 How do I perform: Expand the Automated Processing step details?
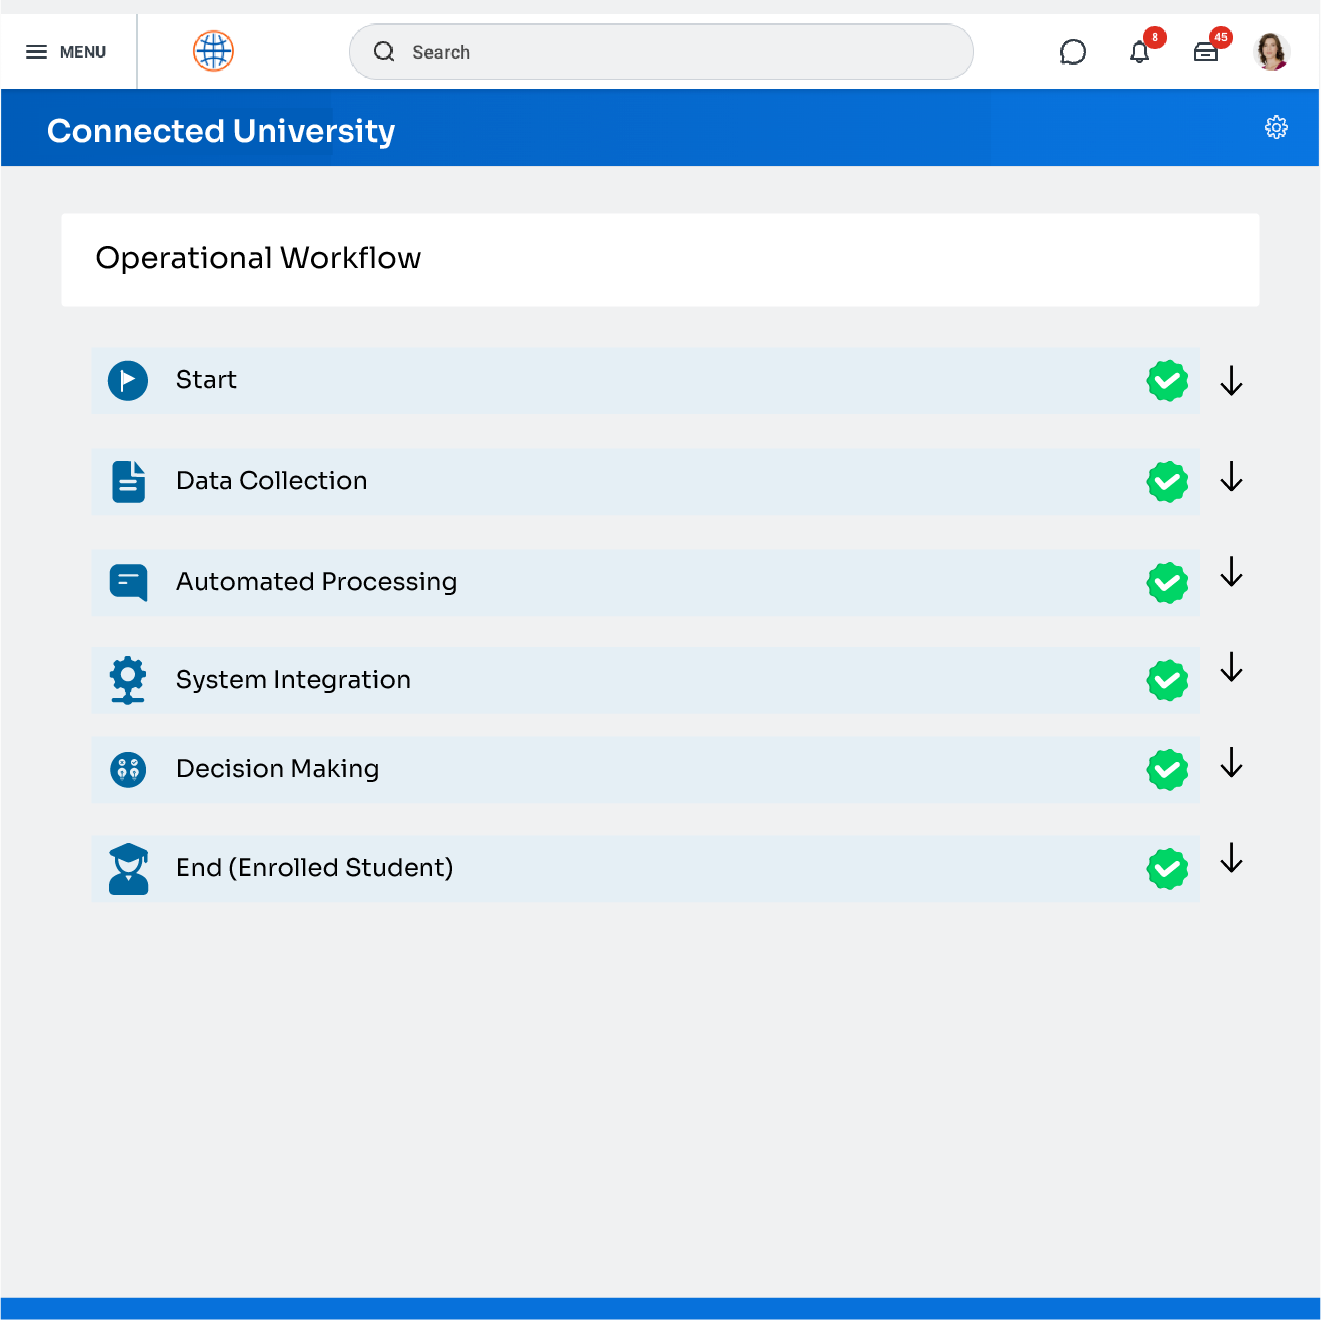click(x=1231, y=572)
